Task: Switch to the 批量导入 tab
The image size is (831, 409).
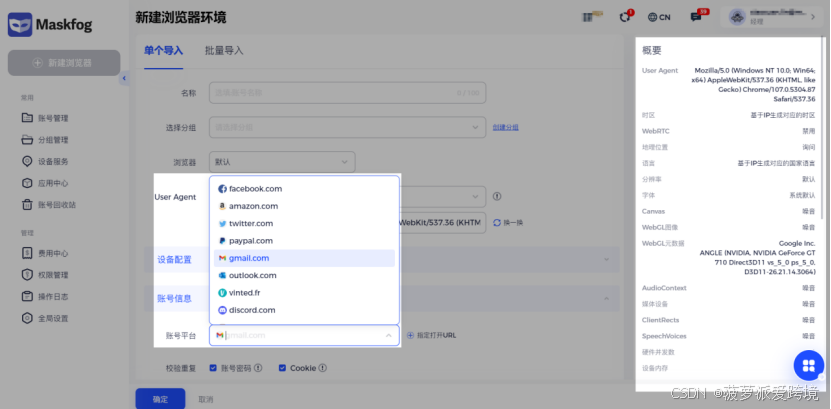Action: click(x=224, y=50)
